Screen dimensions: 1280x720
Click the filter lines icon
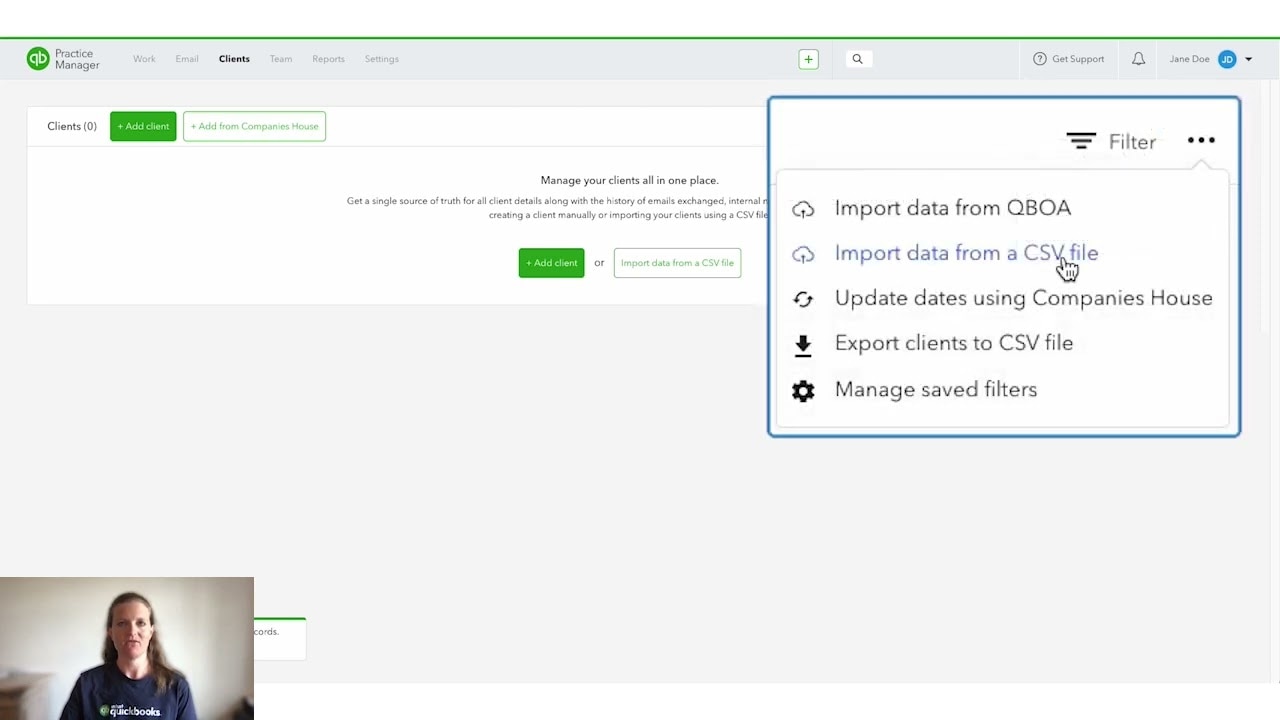[x=1081, y=142]
